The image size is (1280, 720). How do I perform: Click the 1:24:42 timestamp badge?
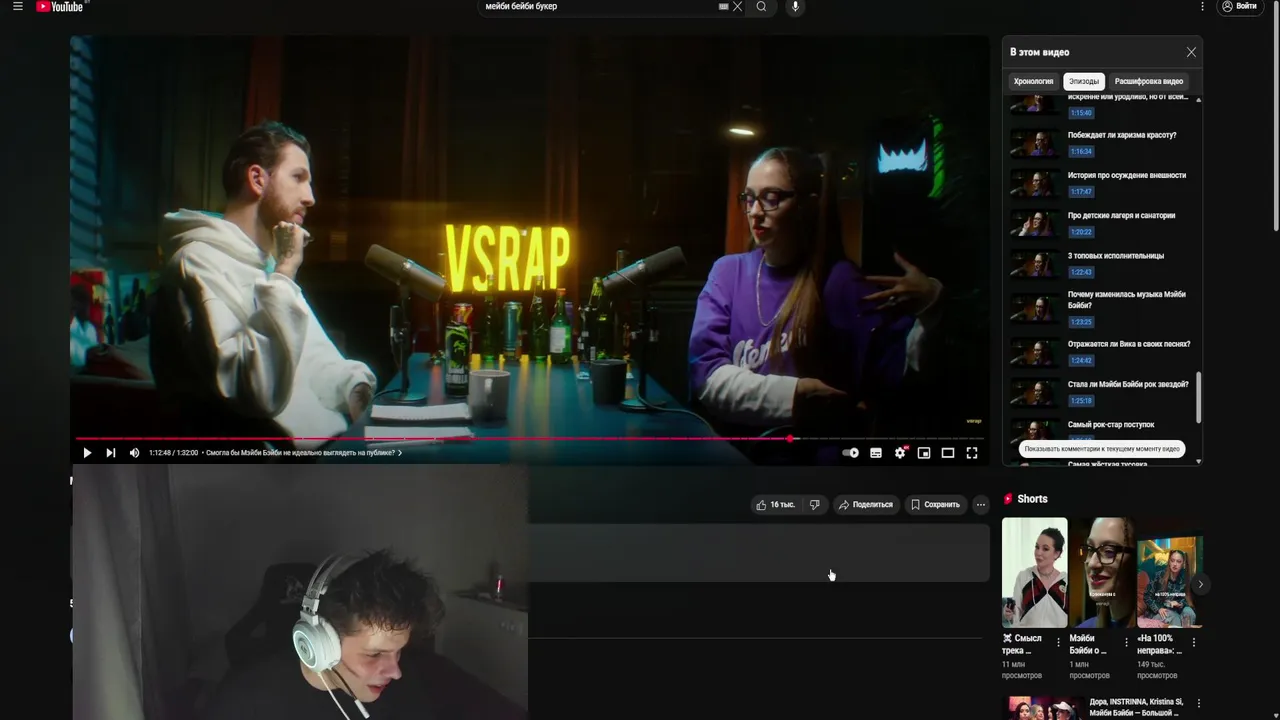pos(1081,360)
